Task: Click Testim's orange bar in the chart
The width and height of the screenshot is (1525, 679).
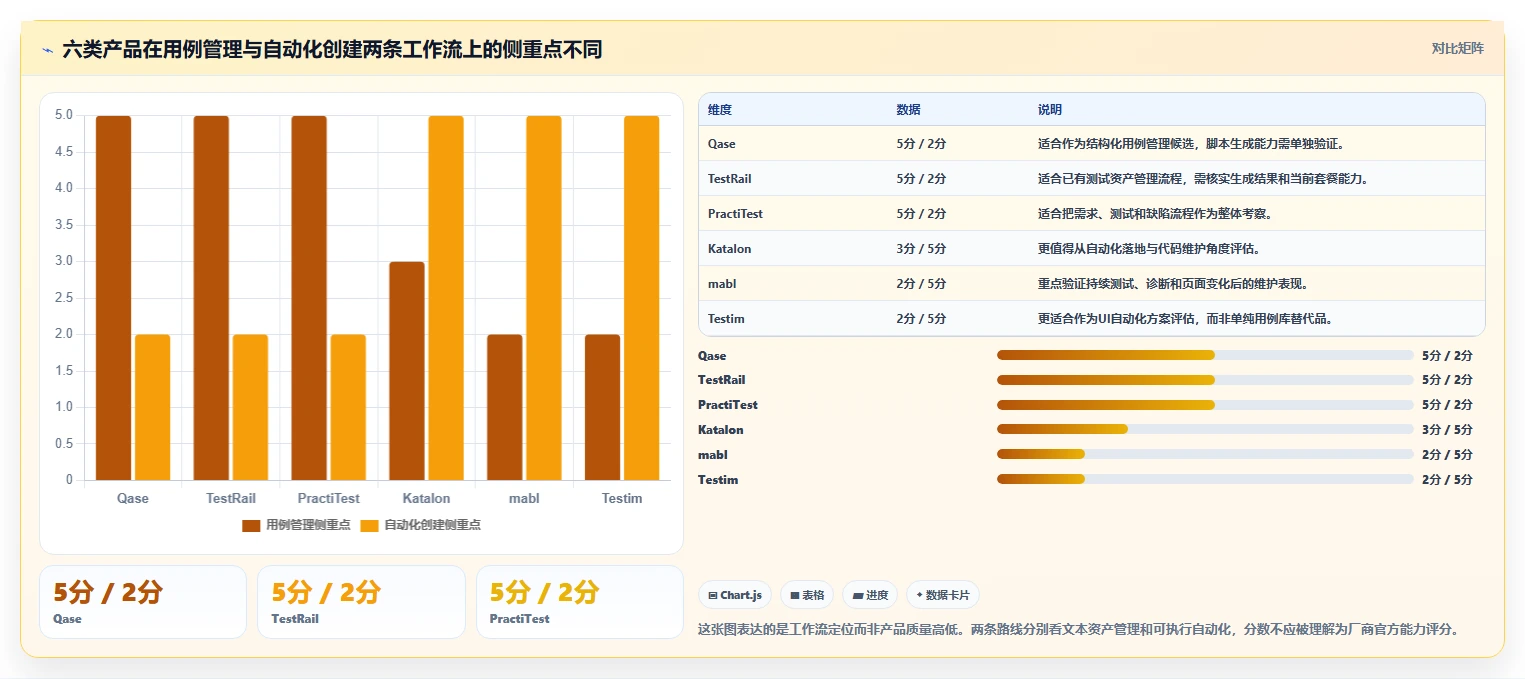Action: [642, 298]
